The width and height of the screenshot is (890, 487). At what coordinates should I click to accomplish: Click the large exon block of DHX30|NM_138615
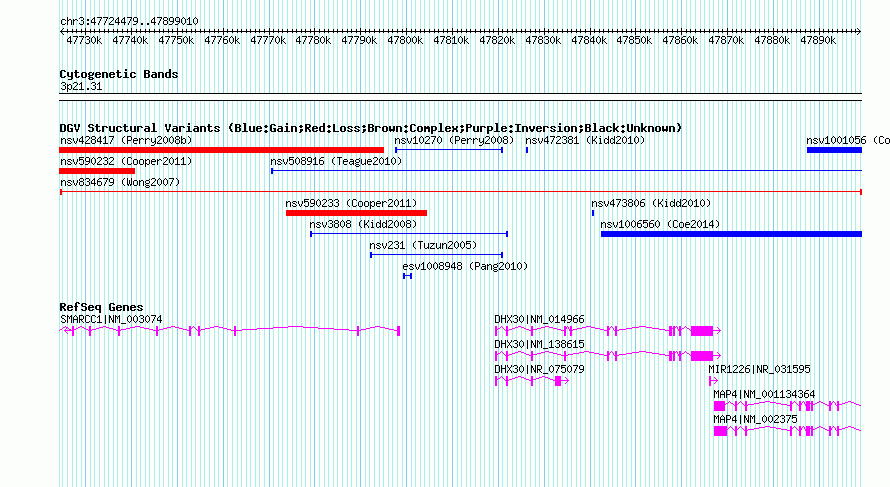(x=702, y=356)
